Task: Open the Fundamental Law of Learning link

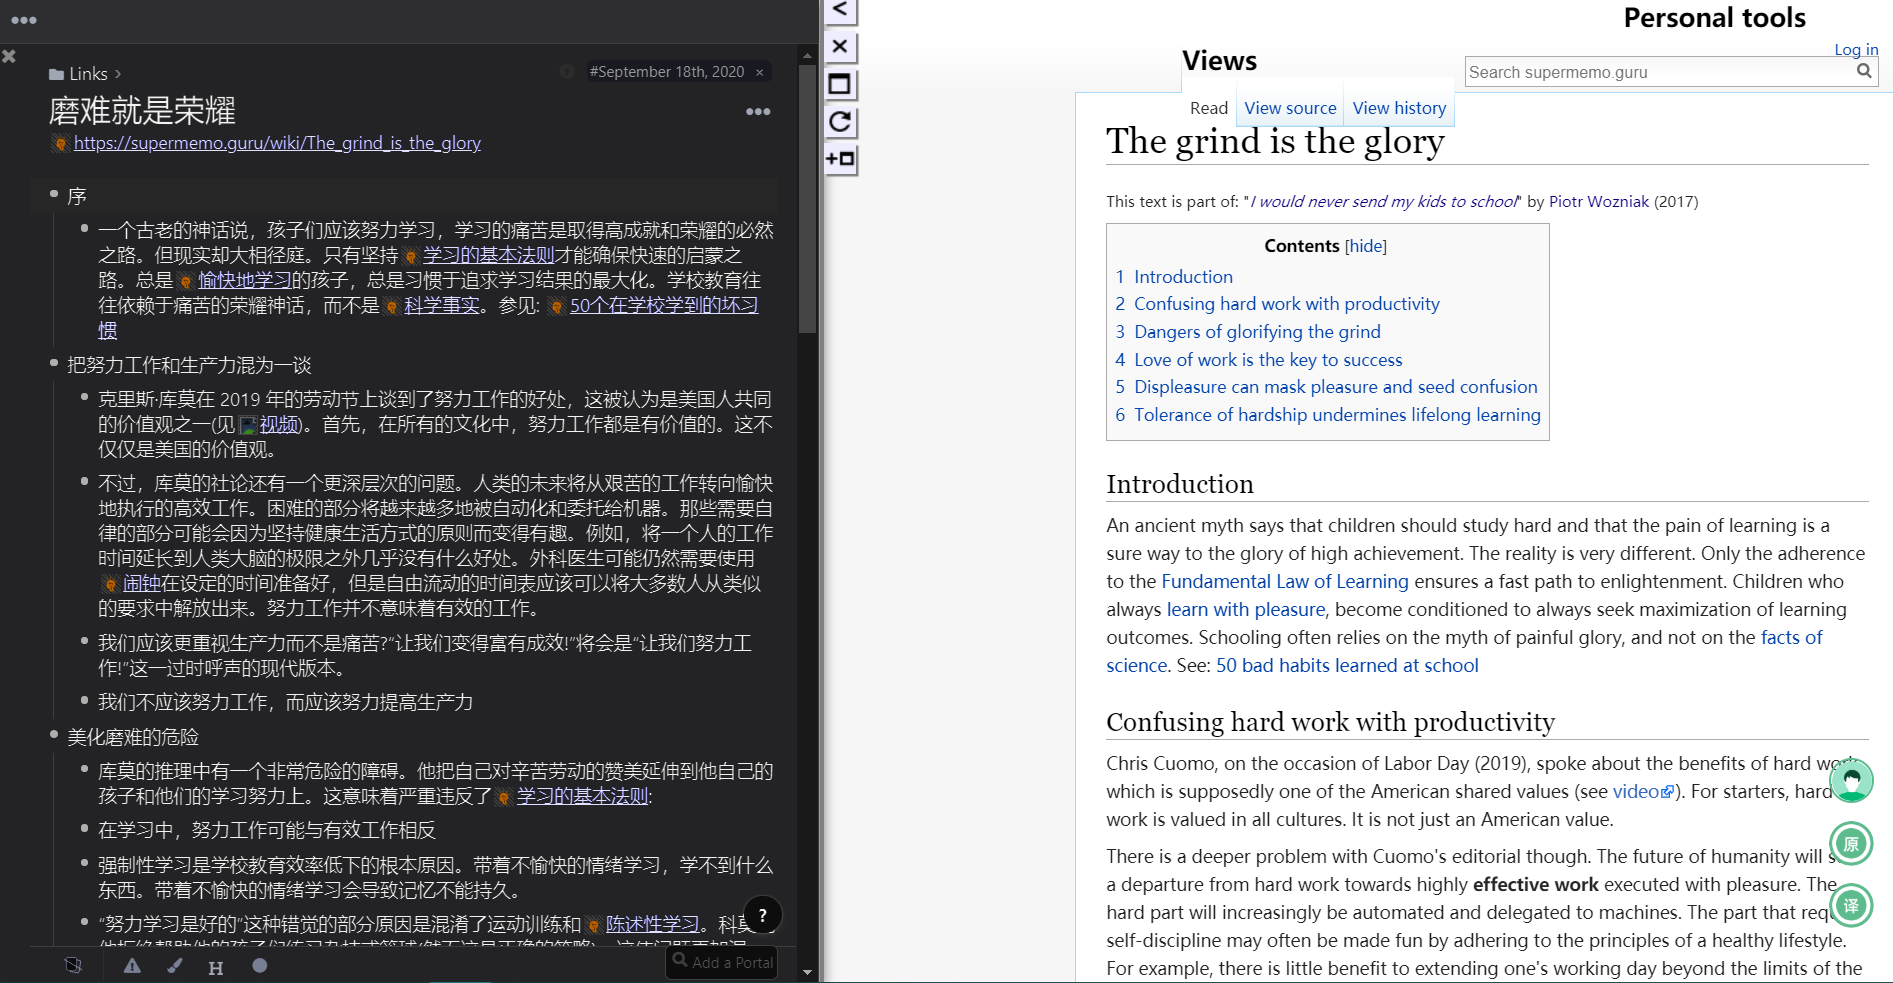Action: pos(1285,582)
